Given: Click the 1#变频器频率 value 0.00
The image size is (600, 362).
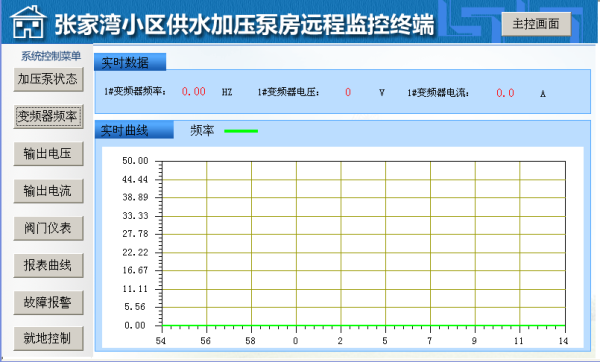Looking at the screenshot, I should click(x=194, y=92).
